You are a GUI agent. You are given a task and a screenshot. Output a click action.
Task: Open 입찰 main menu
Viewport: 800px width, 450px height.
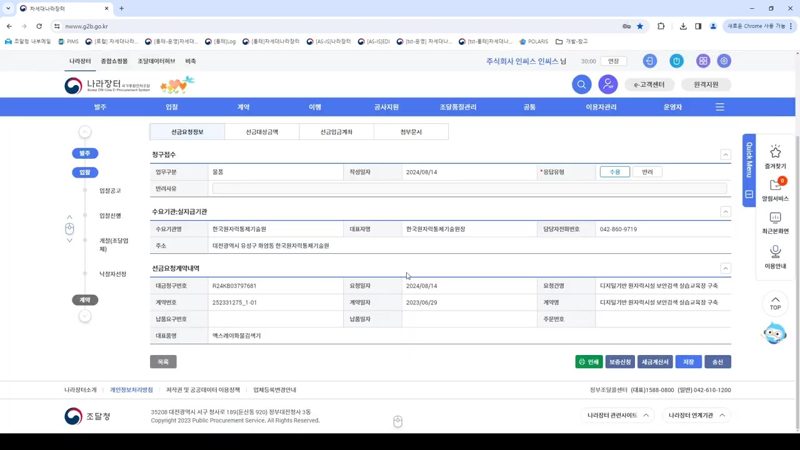[x=171, y=107]
